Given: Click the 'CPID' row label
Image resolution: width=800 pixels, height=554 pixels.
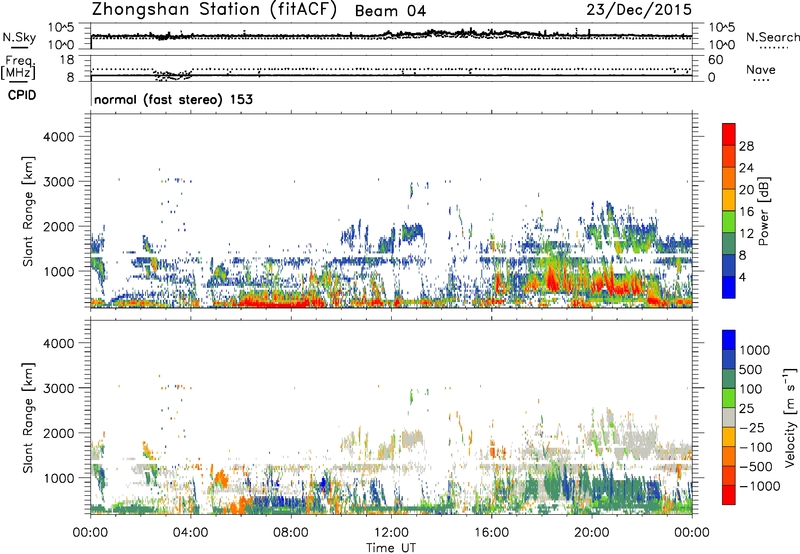Looking at the screenshot, I should 22,95.
